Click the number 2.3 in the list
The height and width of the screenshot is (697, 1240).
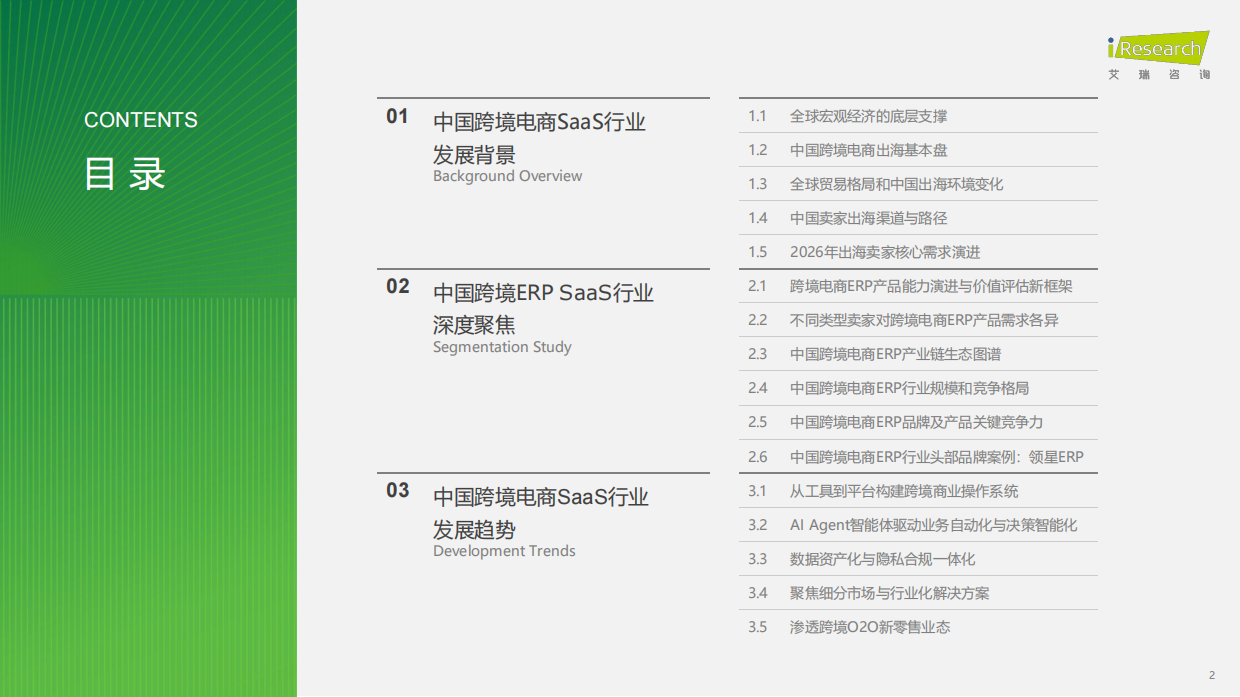(x=757, y=354)
